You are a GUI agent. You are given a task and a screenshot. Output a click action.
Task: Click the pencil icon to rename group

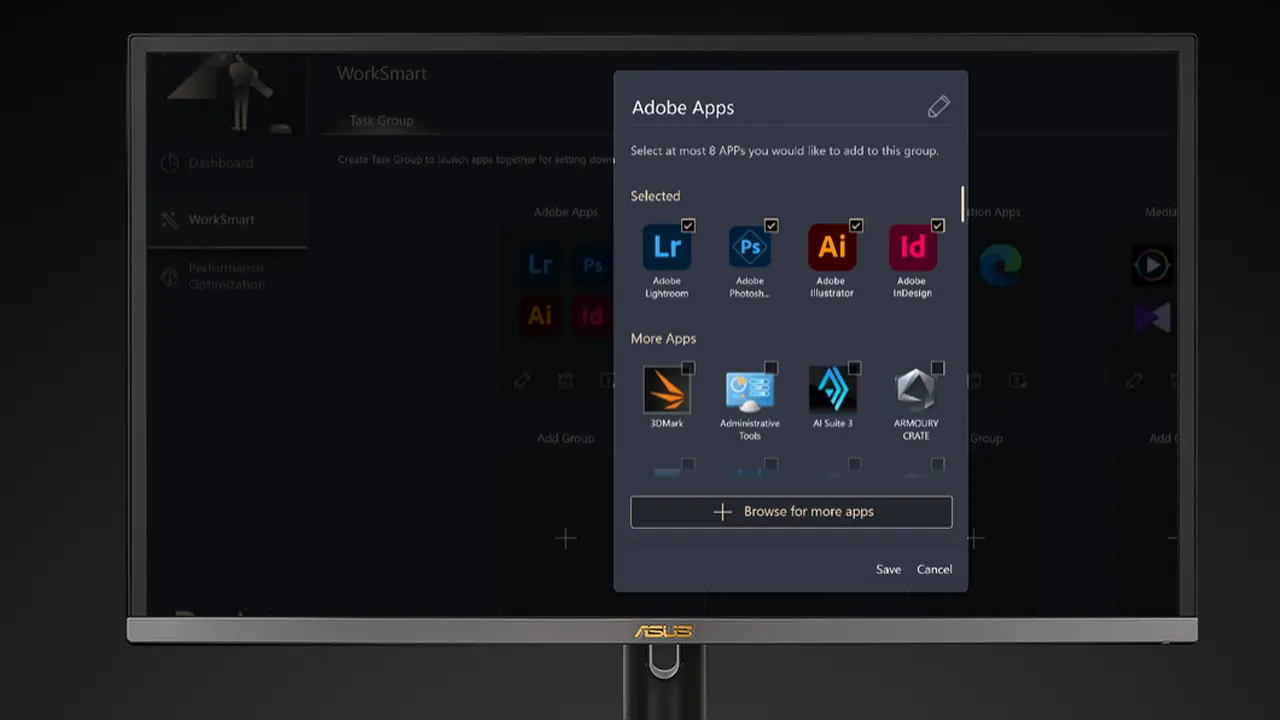[x=938, y=107]
